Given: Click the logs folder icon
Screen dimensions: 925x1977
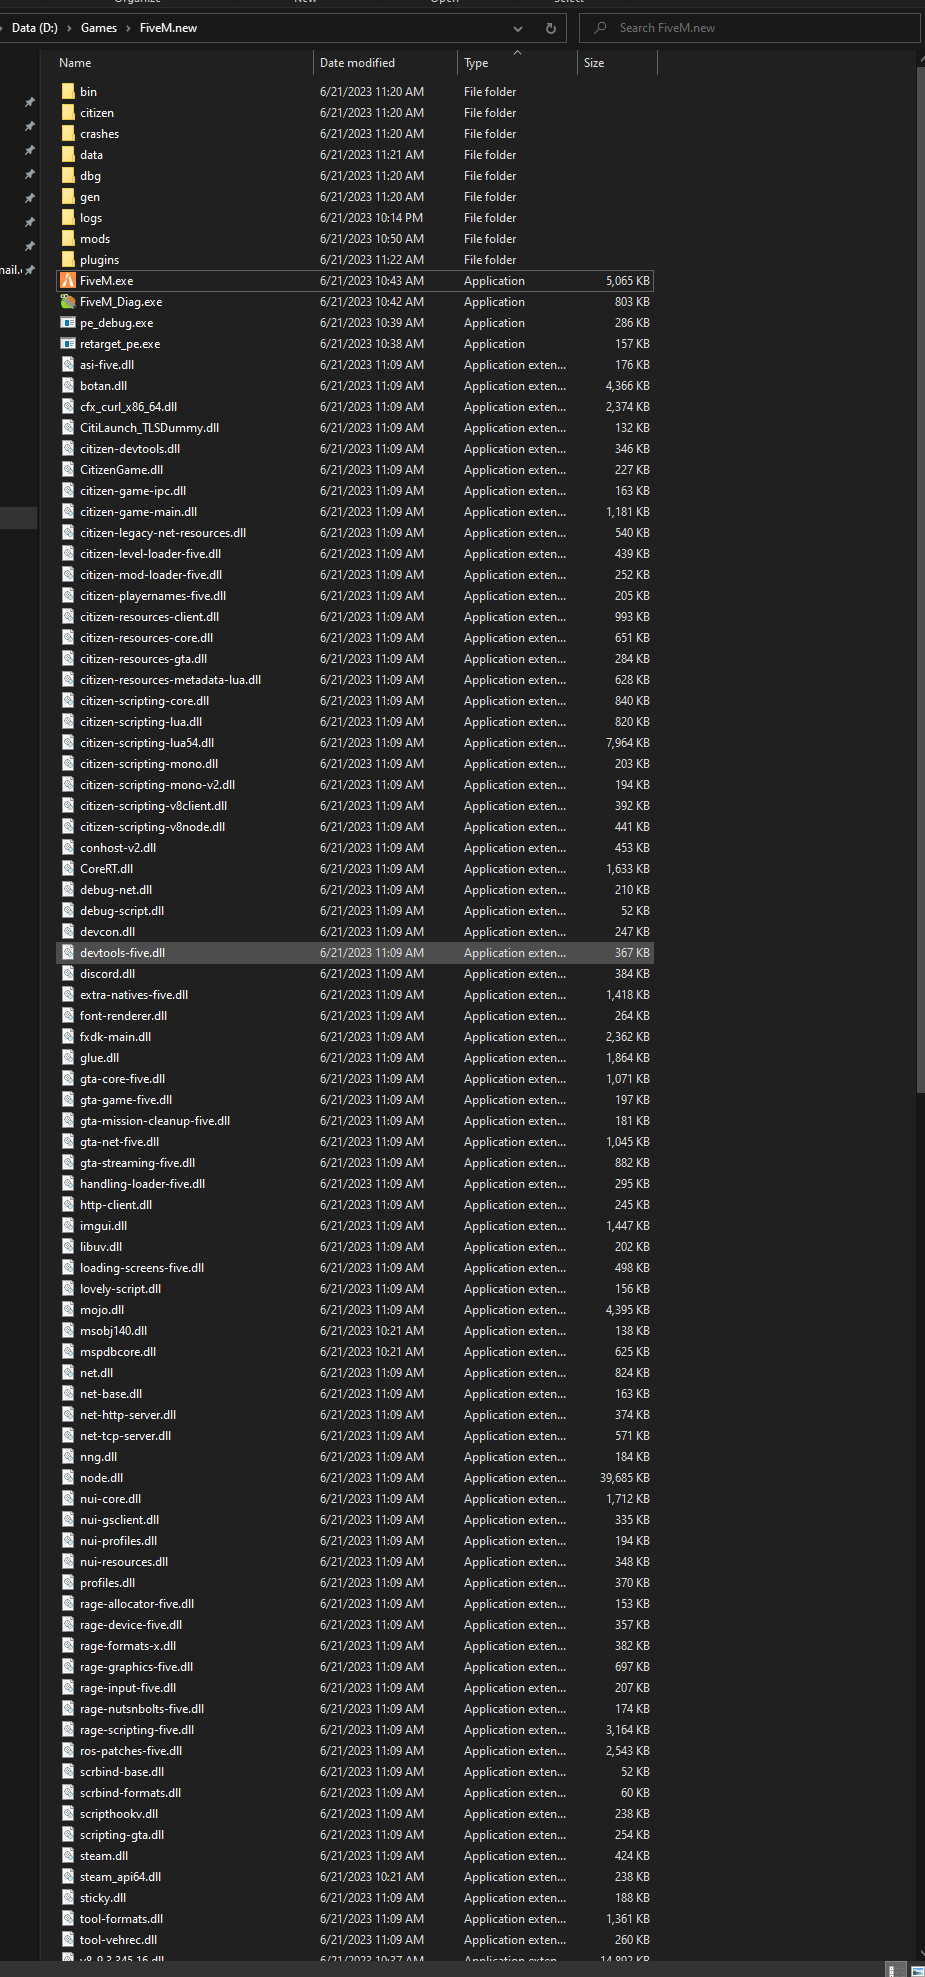Looking at the screenshot, I should (x=68, y=218).
